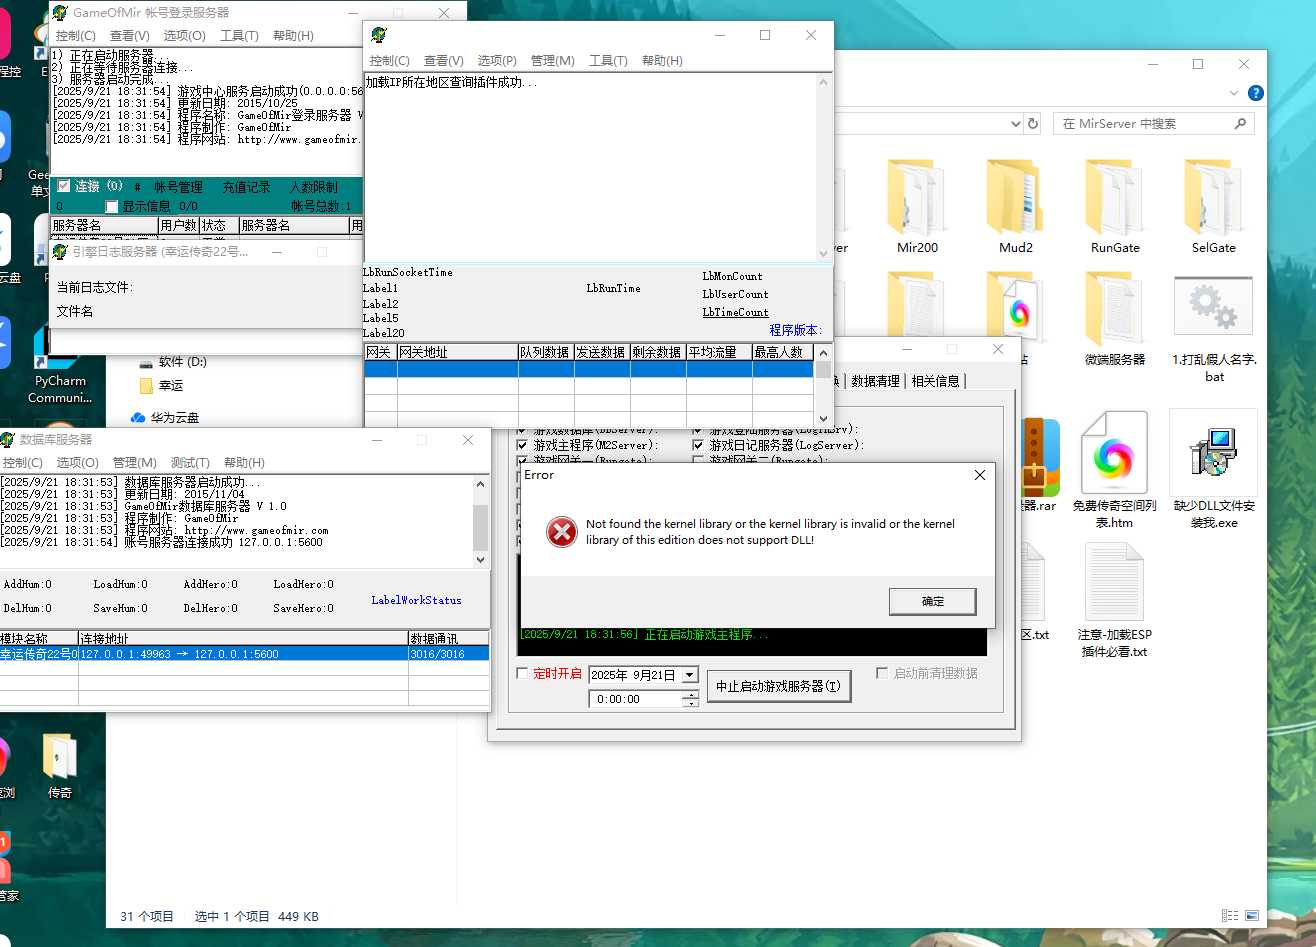Screen dimensions: 1316x947
Task: Toggle the 游戏主程序(M2Server) checkbox
Action: coord(522,445)
